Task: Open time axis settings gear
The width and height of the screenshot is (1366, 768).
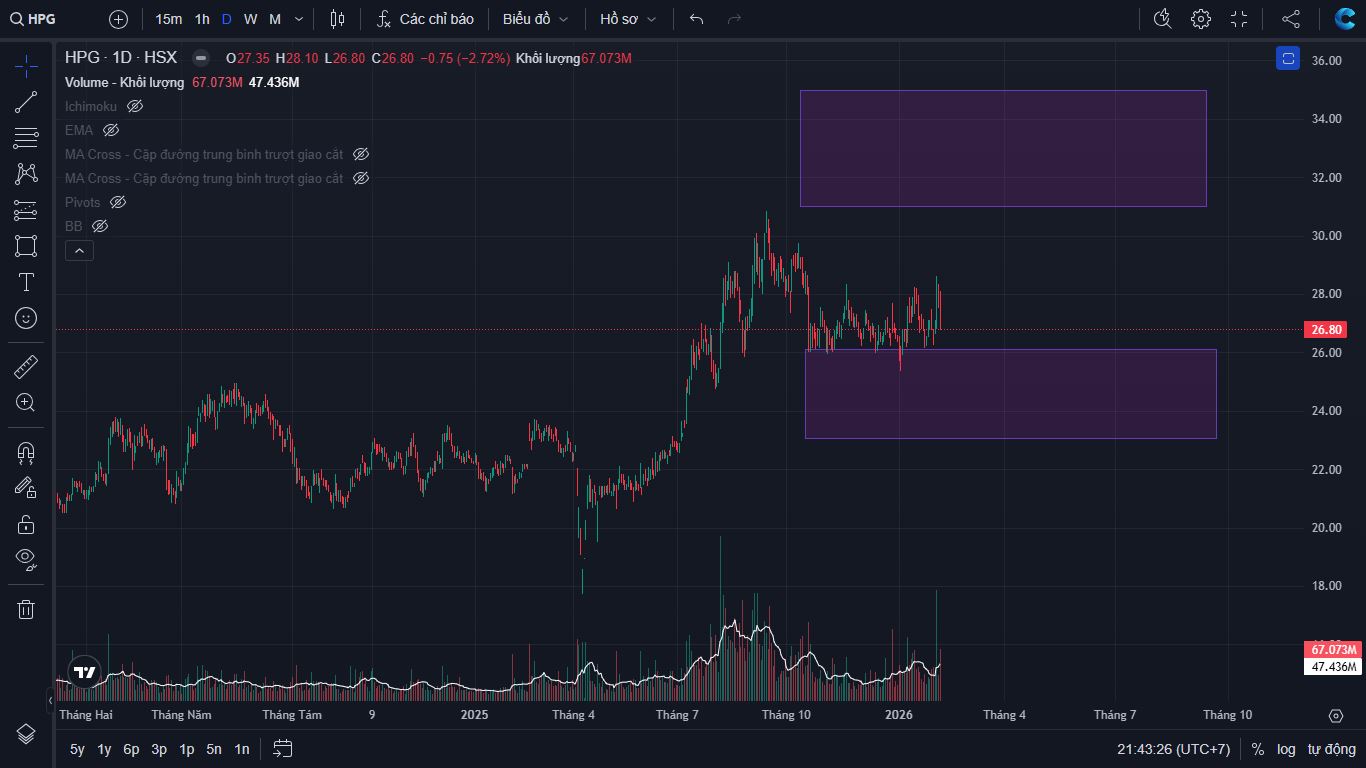Action: click(1335, 715)
